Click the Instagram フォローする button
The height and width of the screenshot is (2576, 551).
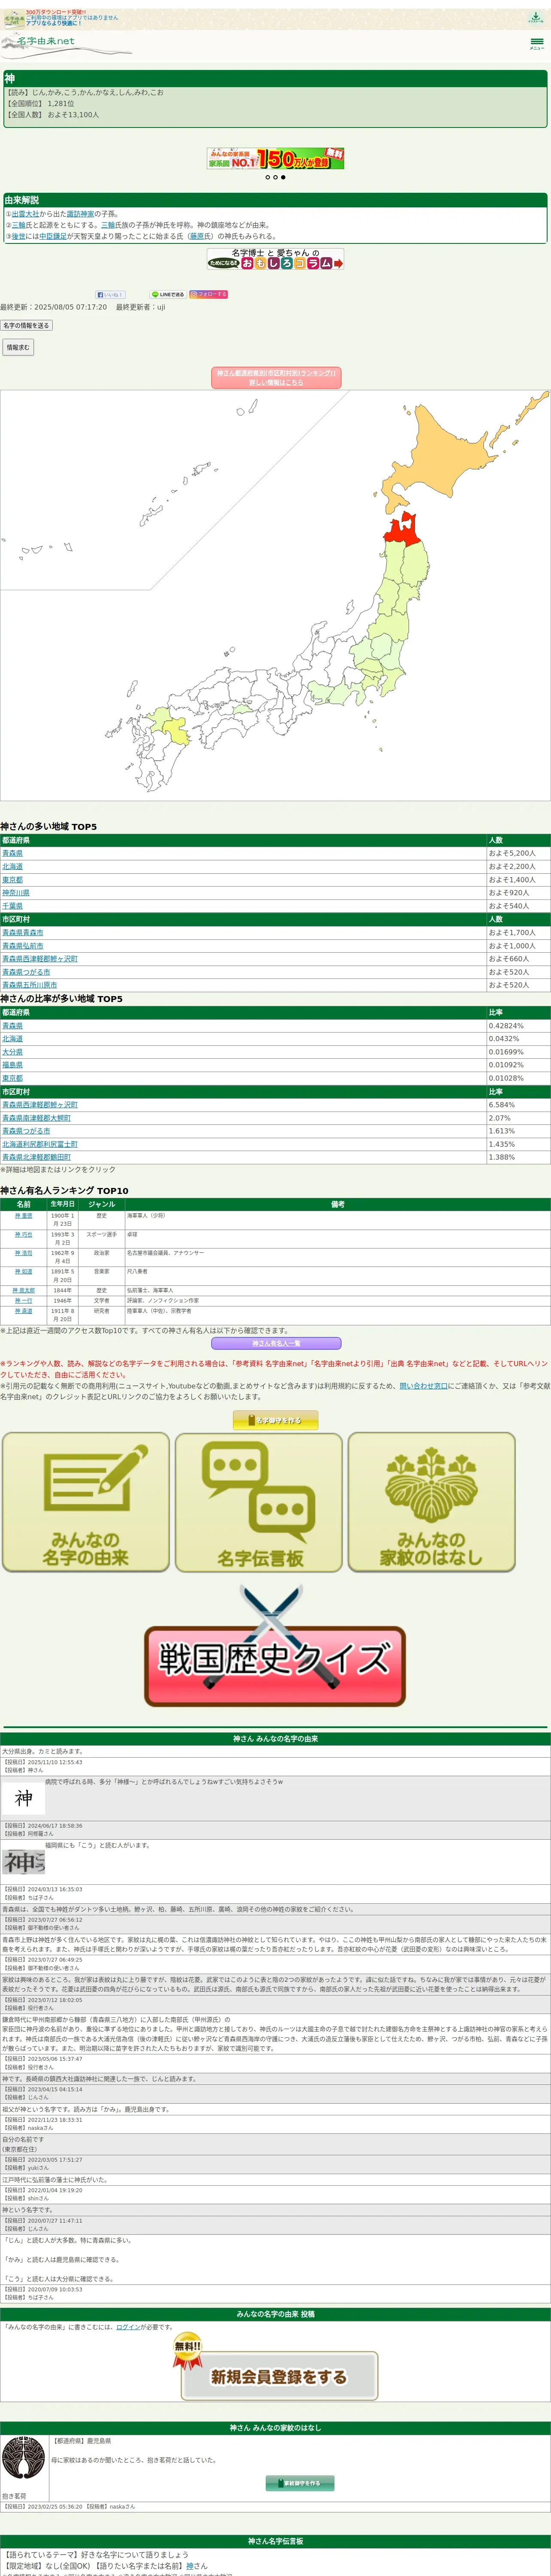(x=209, y=294)
